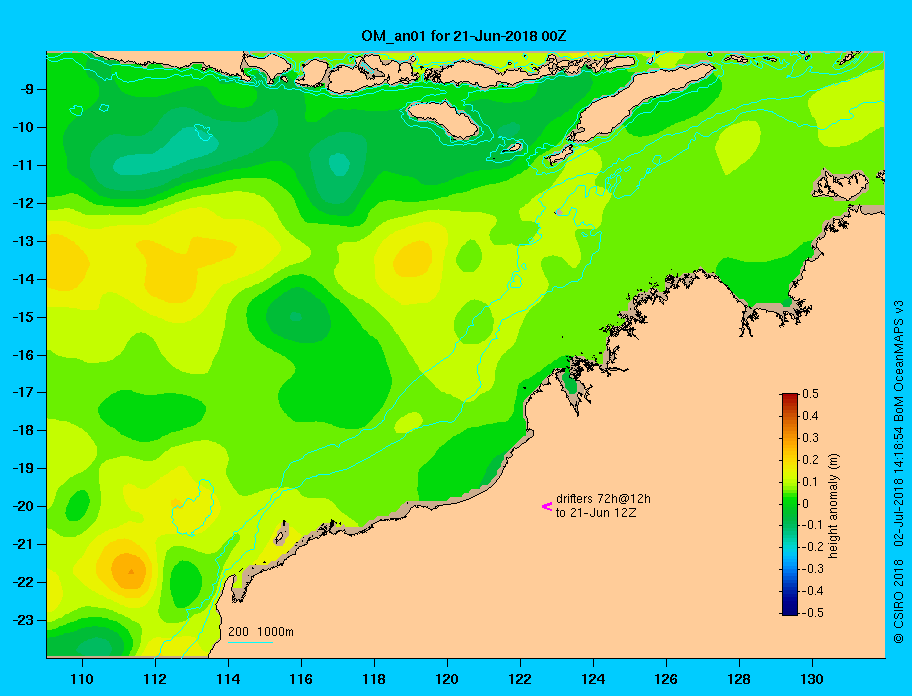Image resolution: width=912 pixels, height=696 pixels.
Task: Click the cyan contour sample line under "200 1000m"
Action: [250, 642]
